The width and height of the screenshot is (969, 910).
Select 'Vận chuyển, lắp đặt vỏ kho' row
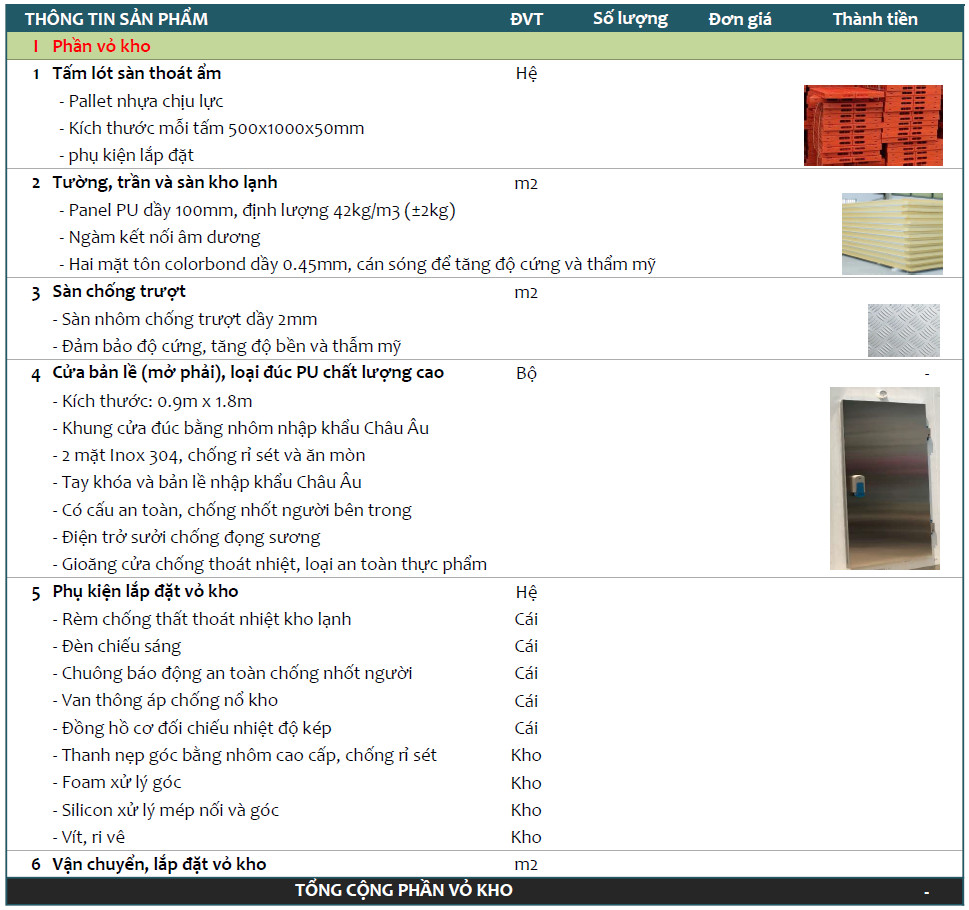point(160,864)
